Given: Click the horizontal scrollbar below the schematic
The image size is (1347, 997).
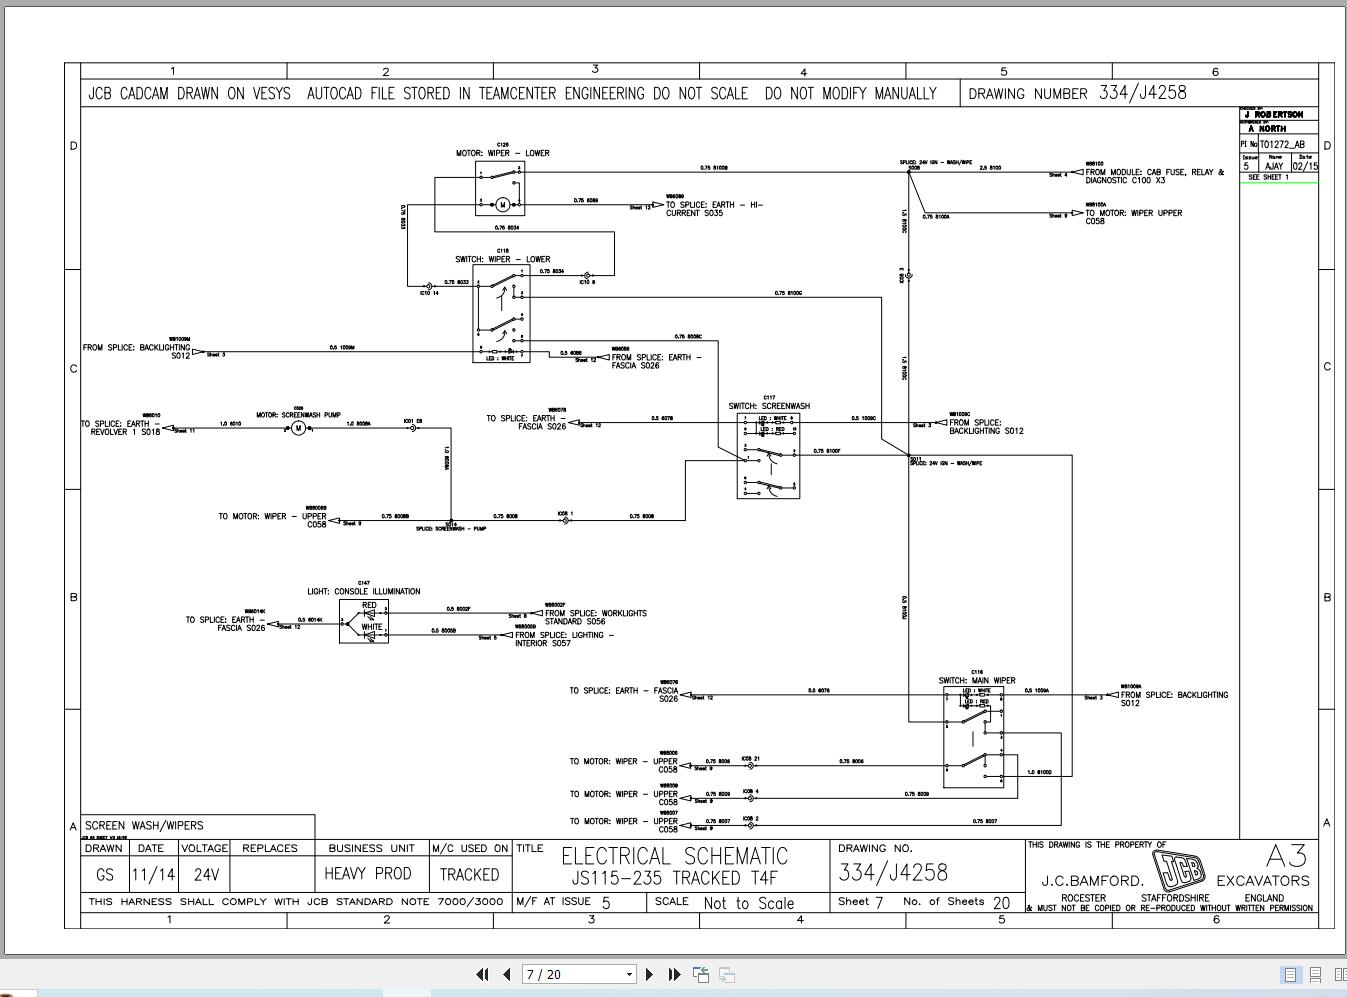Looking at the screenshot, I should coord(670,957).
